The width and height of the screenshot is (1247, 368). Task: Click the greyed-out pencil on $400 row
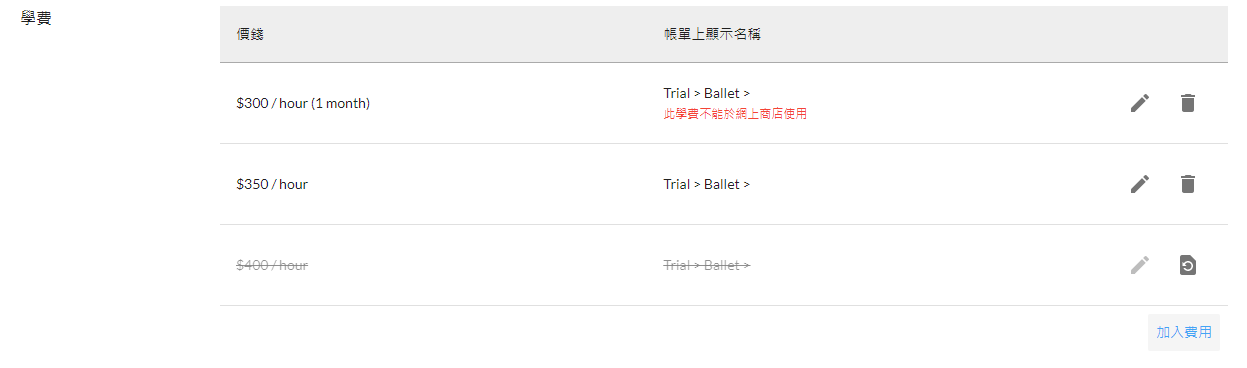click(x=1140, y=265)
